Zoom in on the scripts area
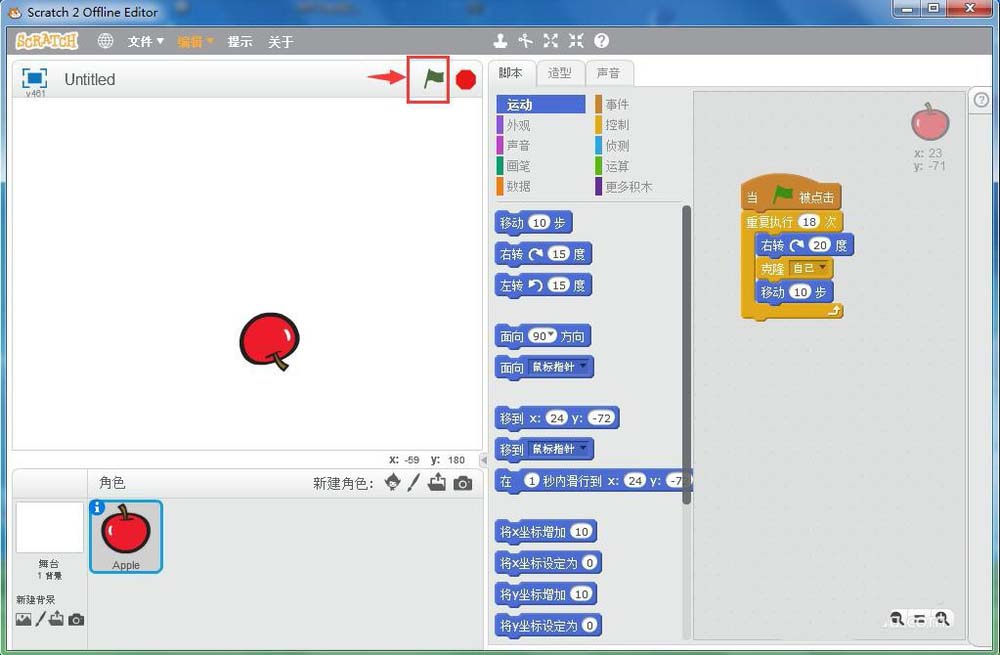Screen dimensions: 1000x655 click(942, 619)
